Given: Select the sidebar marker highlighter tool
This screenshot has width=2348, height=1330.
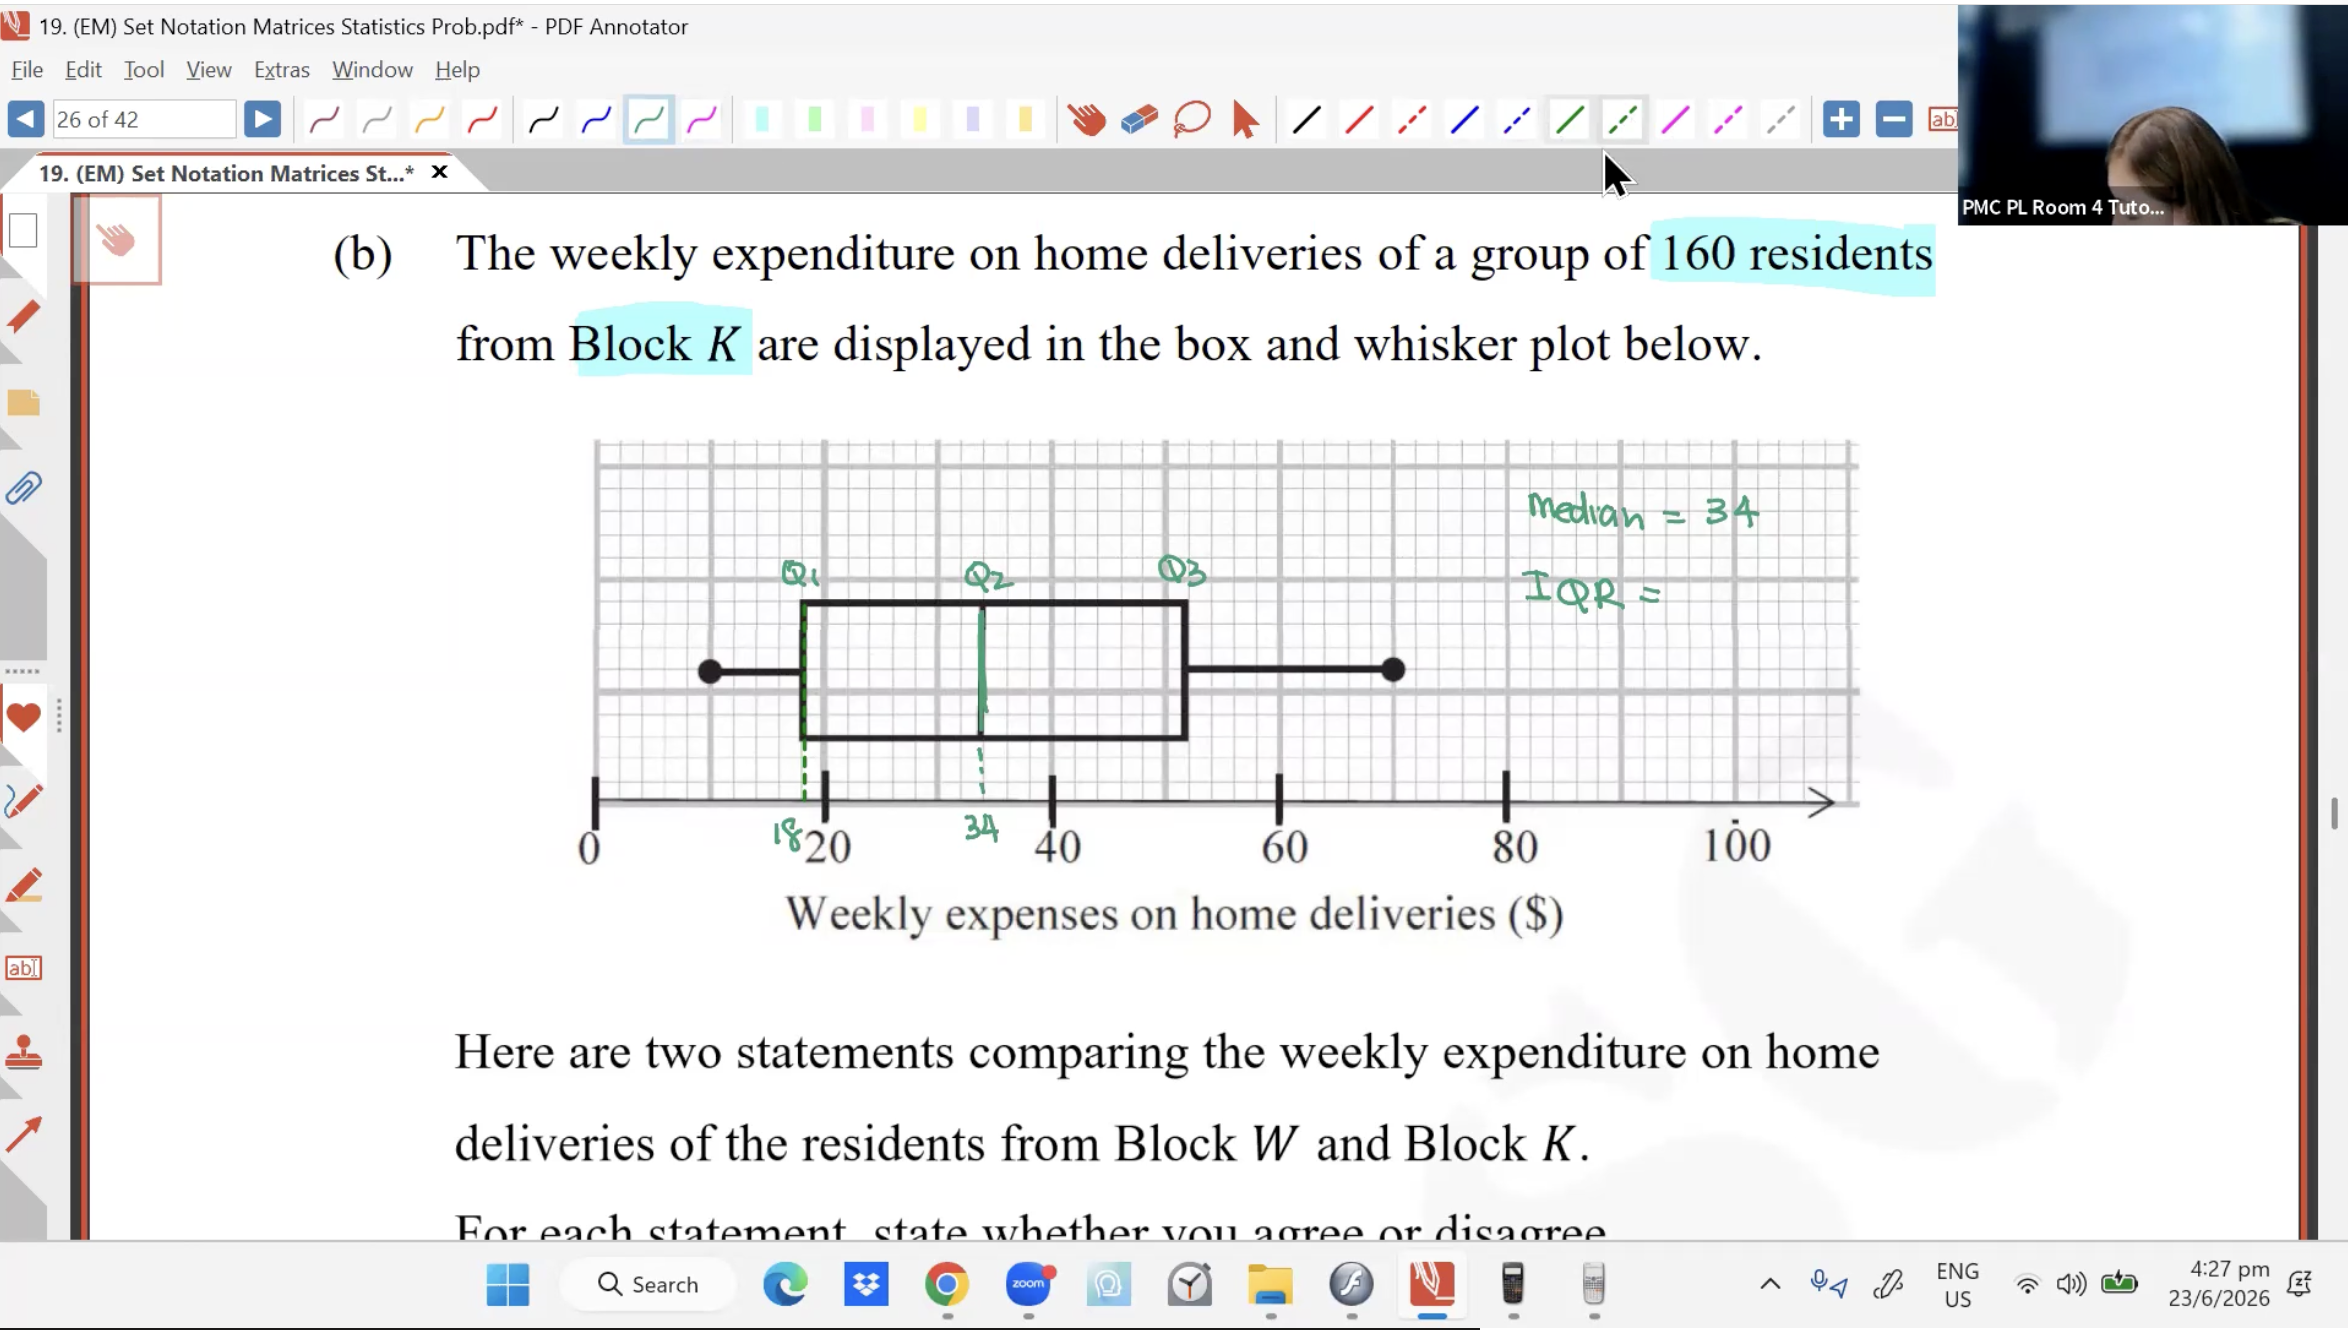Looking at the screenshot, I should coord(23,885).
